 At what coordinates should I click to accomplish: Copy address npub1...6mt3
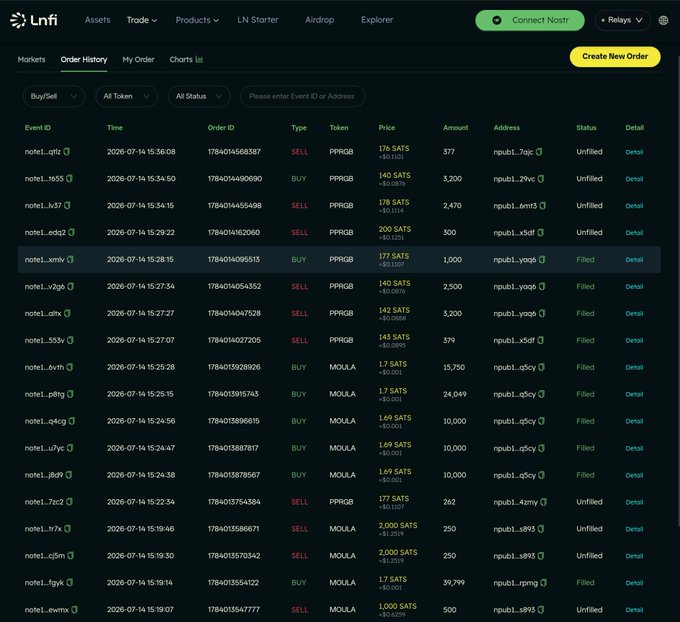[543, 206]
